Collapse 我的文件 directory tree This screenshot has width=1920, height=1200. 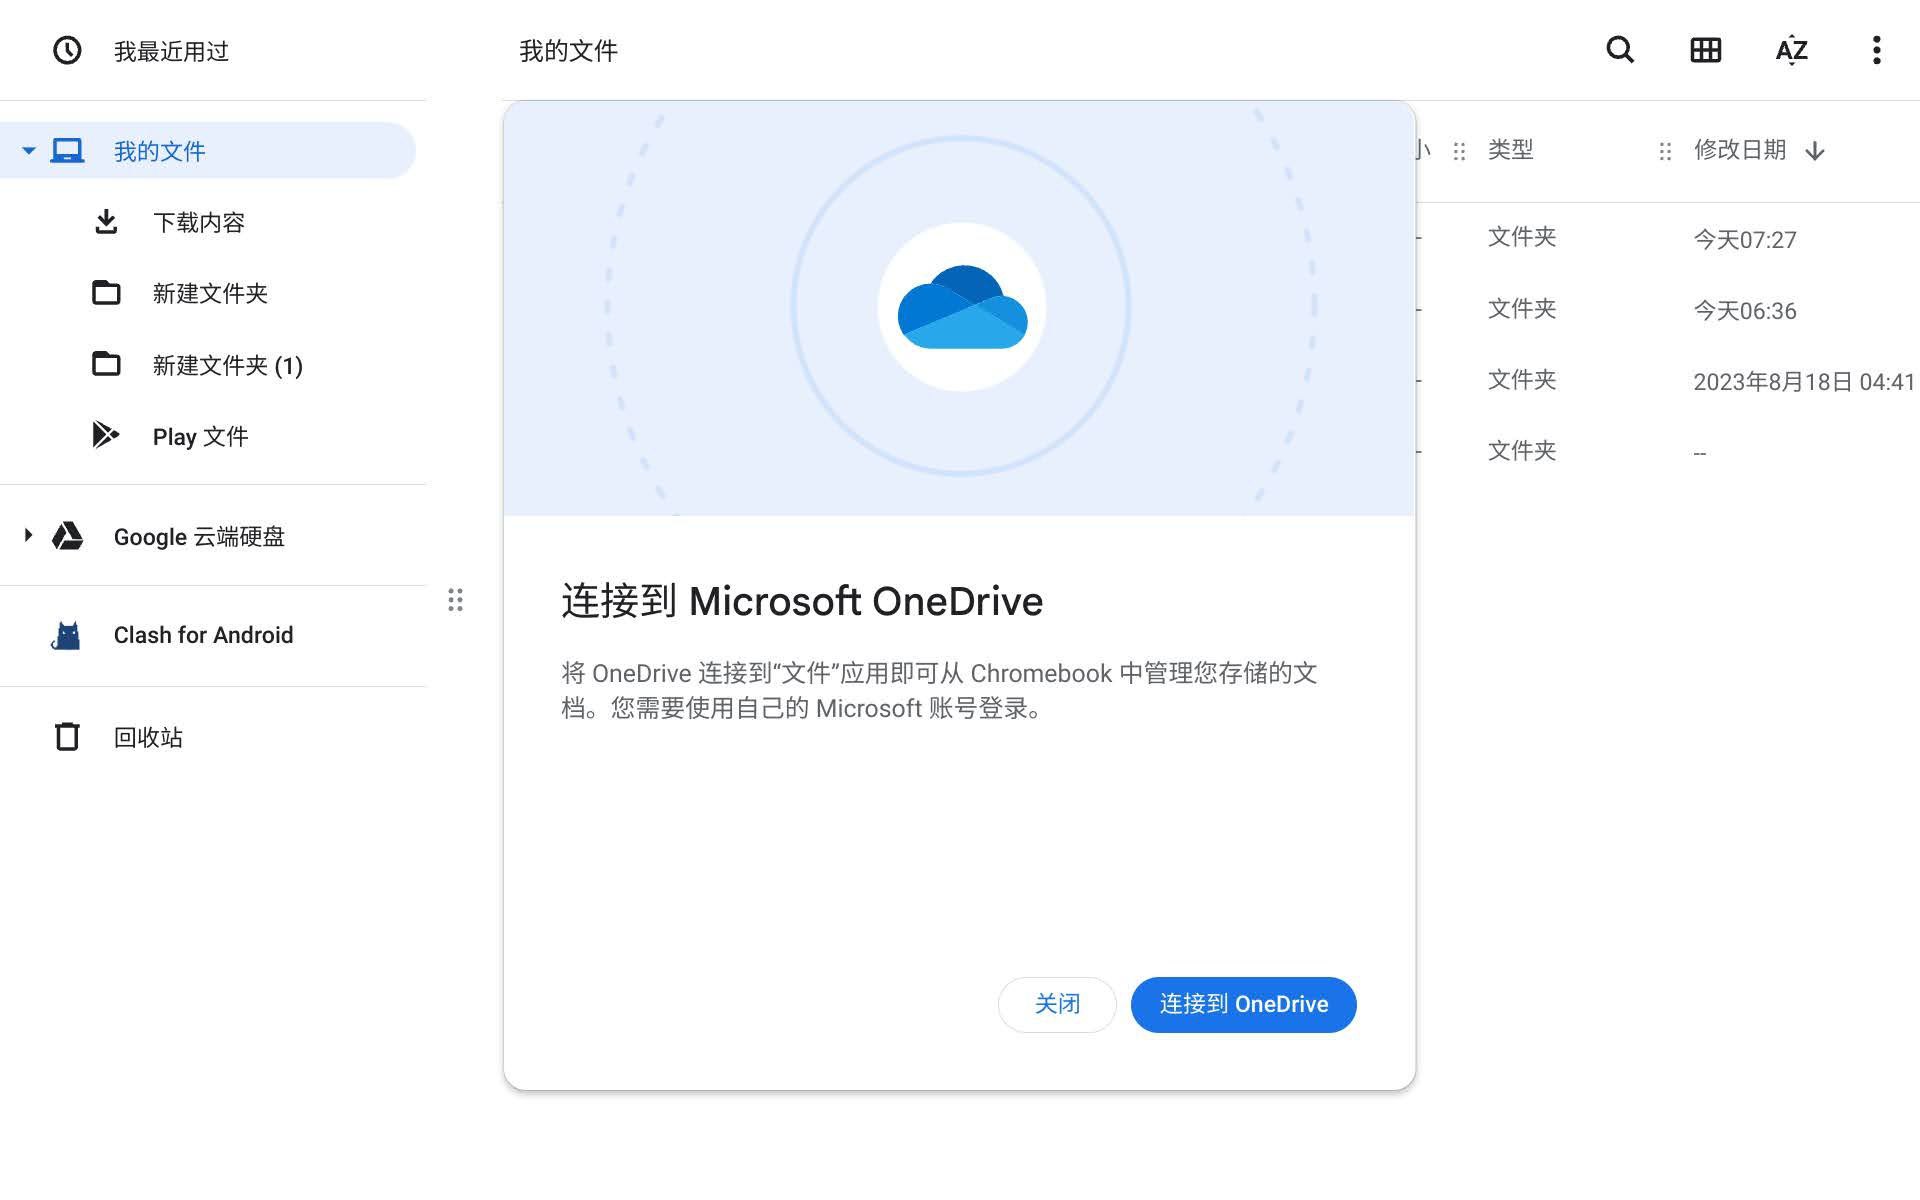[x=28, y=151]
